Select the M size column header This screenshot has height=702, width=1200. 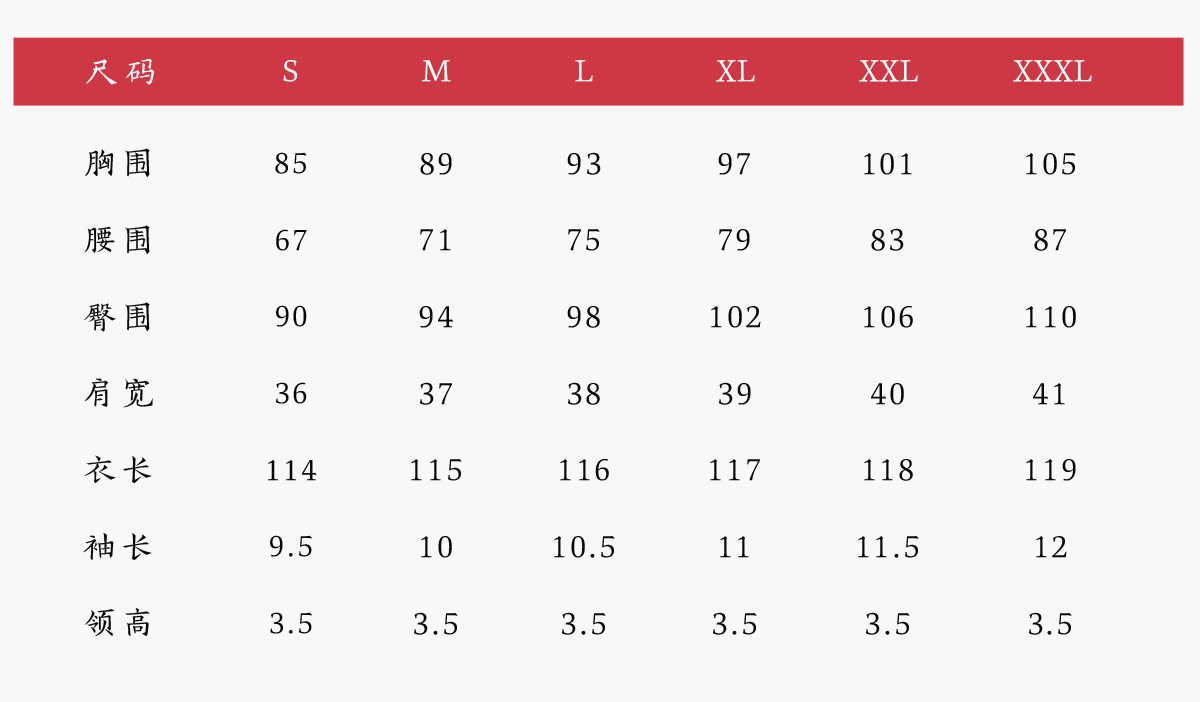(x=436, y=72)
